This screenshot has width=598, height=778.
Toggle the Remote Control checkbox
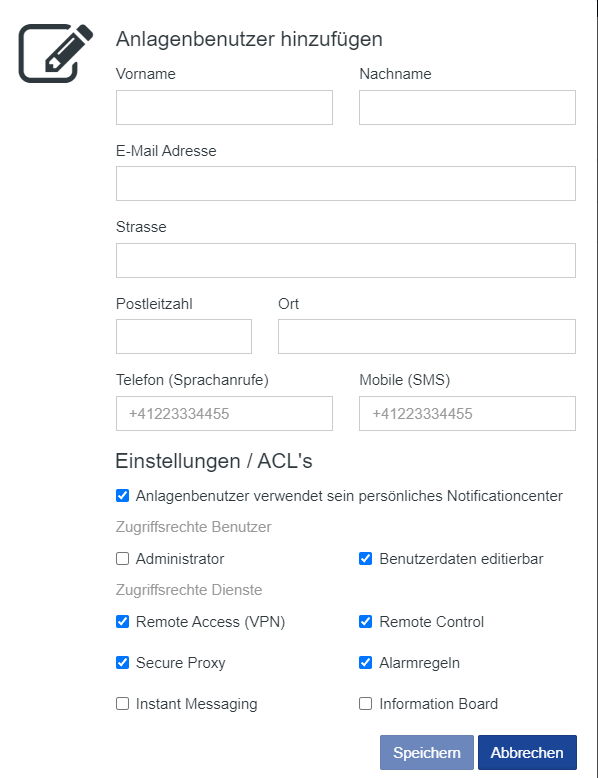click(366, 622)
